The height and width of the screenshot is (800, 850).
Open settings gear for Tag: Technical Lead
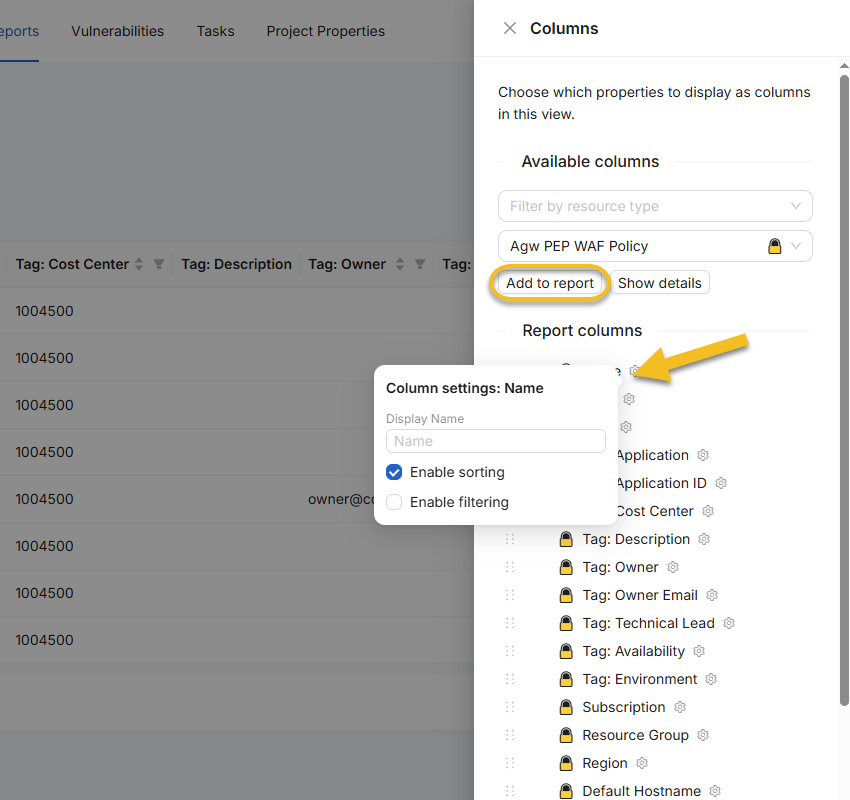[729, 623]
